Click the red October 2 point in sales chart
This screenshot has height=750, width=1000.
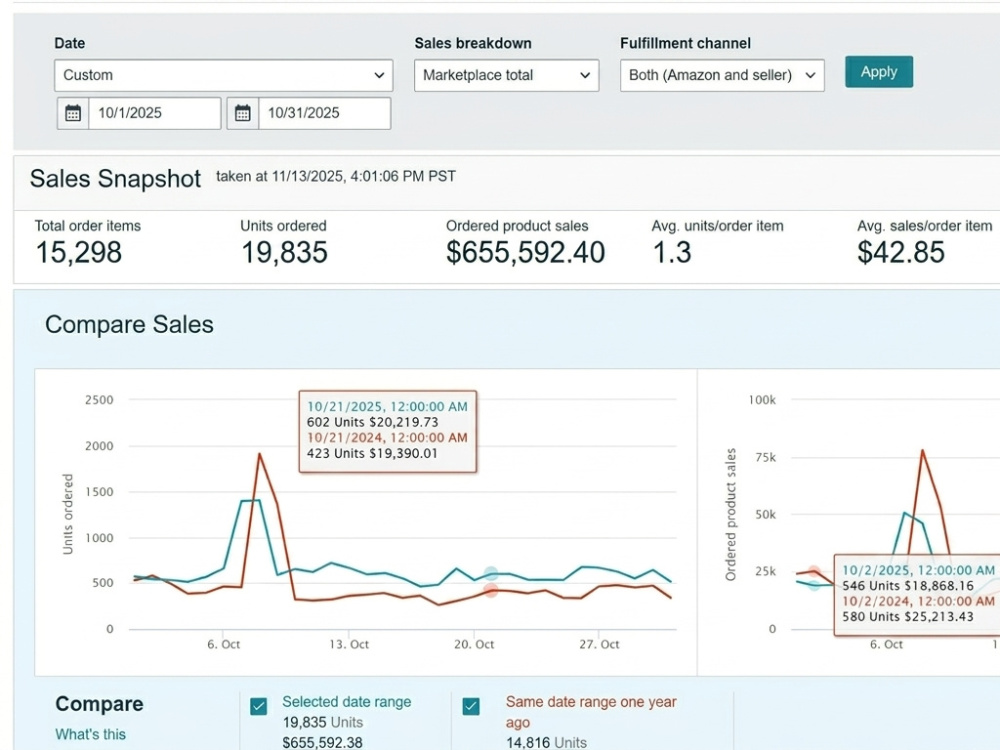pos(814,571)
